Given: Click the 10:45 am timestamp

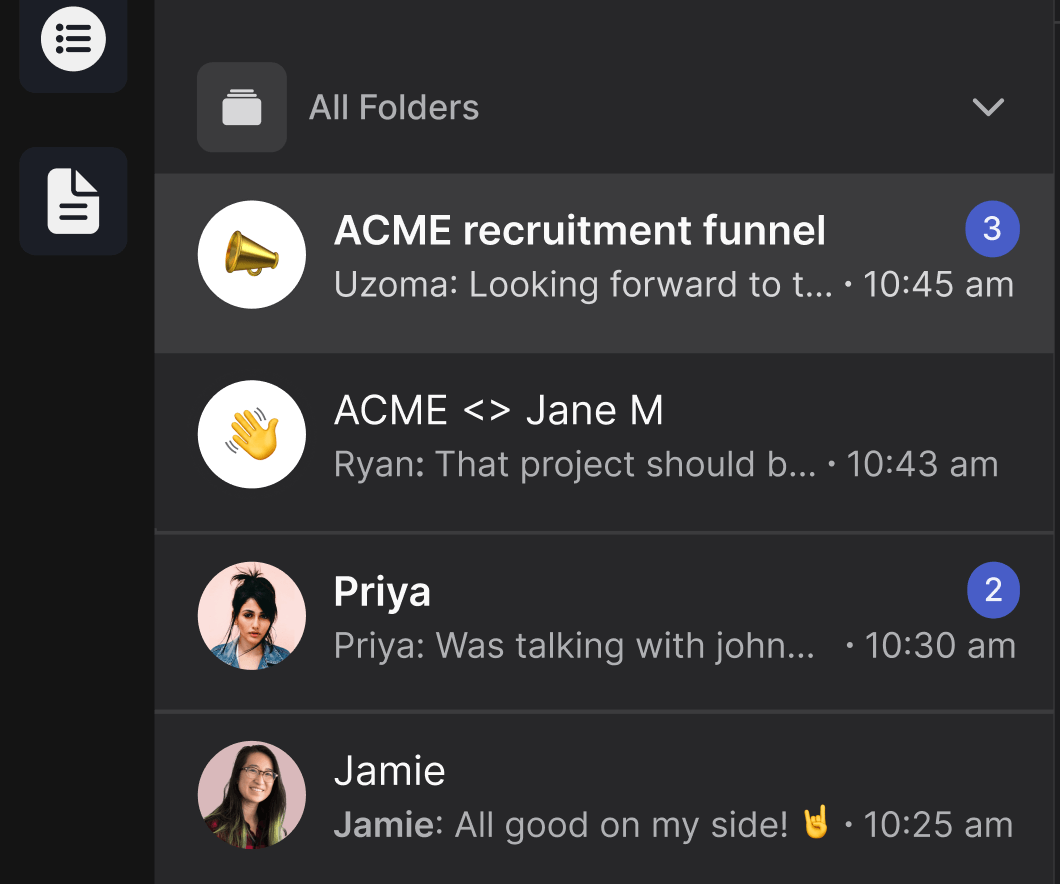Looking at the screenshot, I should [x=938, y=285].
